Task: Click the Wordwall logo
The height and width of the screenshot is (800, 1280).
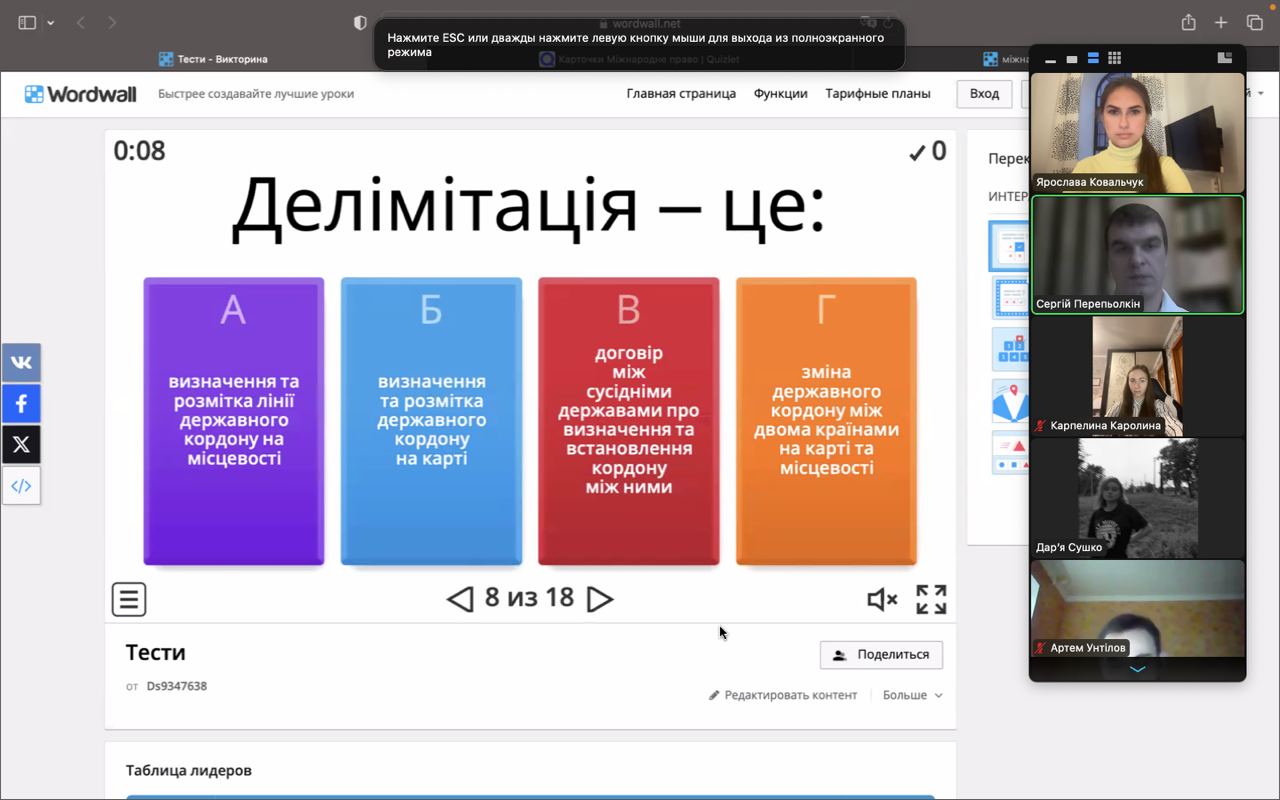Action: click(81, 94)
